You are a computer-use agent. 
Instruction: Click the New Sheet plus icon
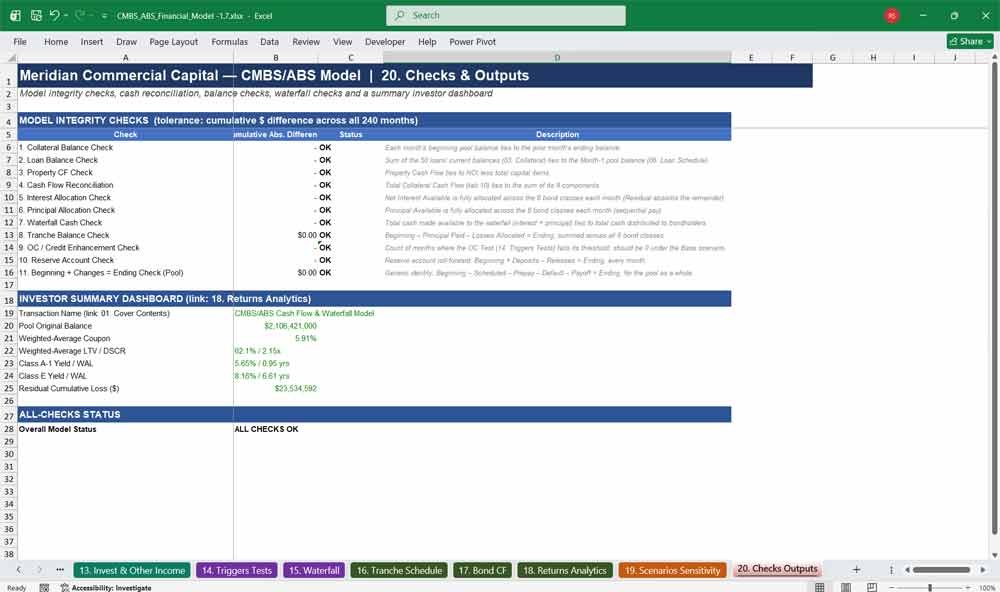[857, 570]
